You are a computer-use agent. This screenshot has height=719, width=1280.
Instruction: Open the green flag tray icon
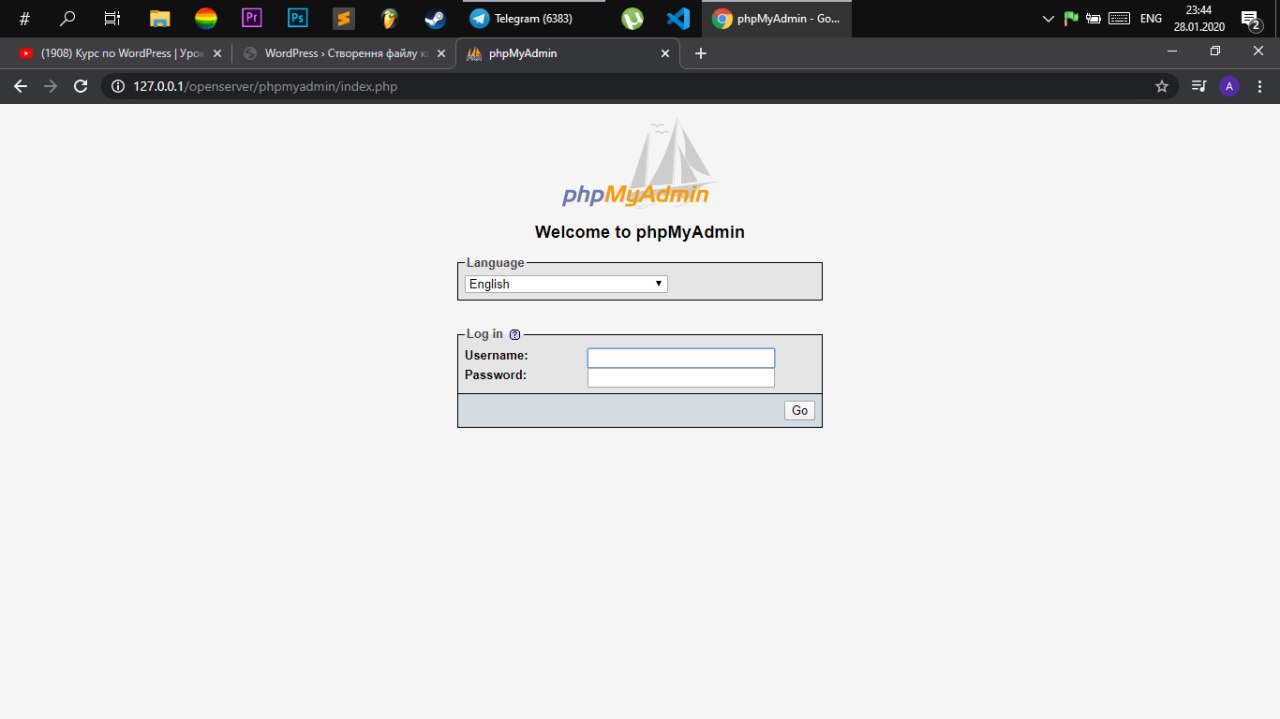pyautogui.click(x=1071, y=18)
